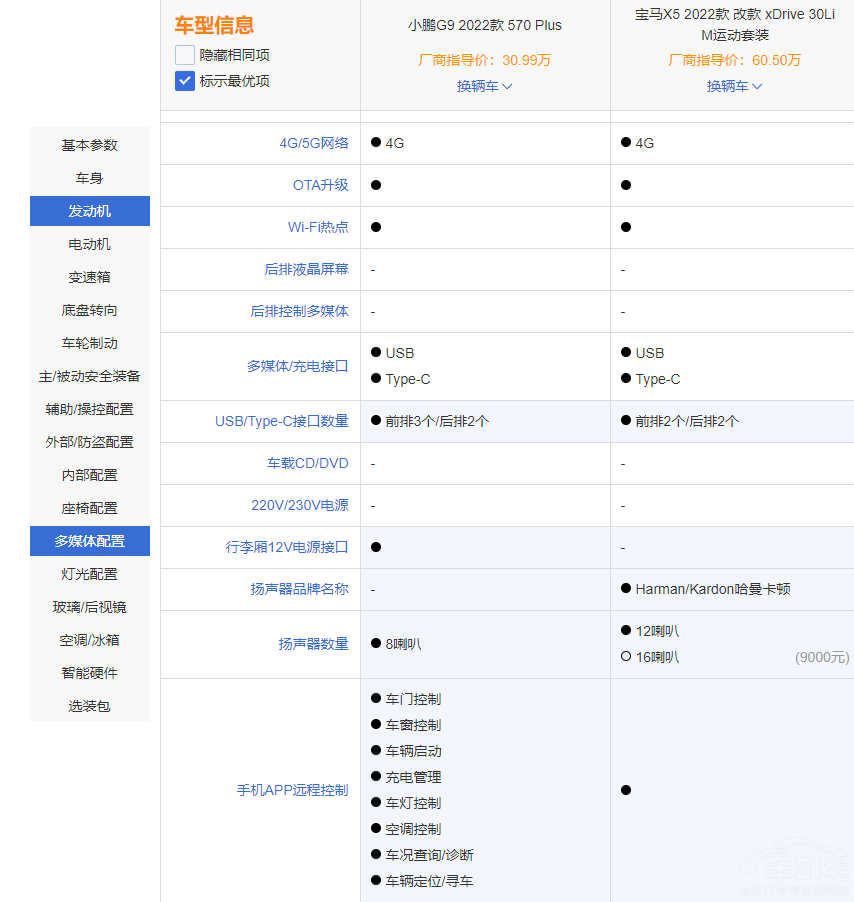Open 扬声器品牌名称 parameter link
854x902 pixels.
[x=300, y=589]
